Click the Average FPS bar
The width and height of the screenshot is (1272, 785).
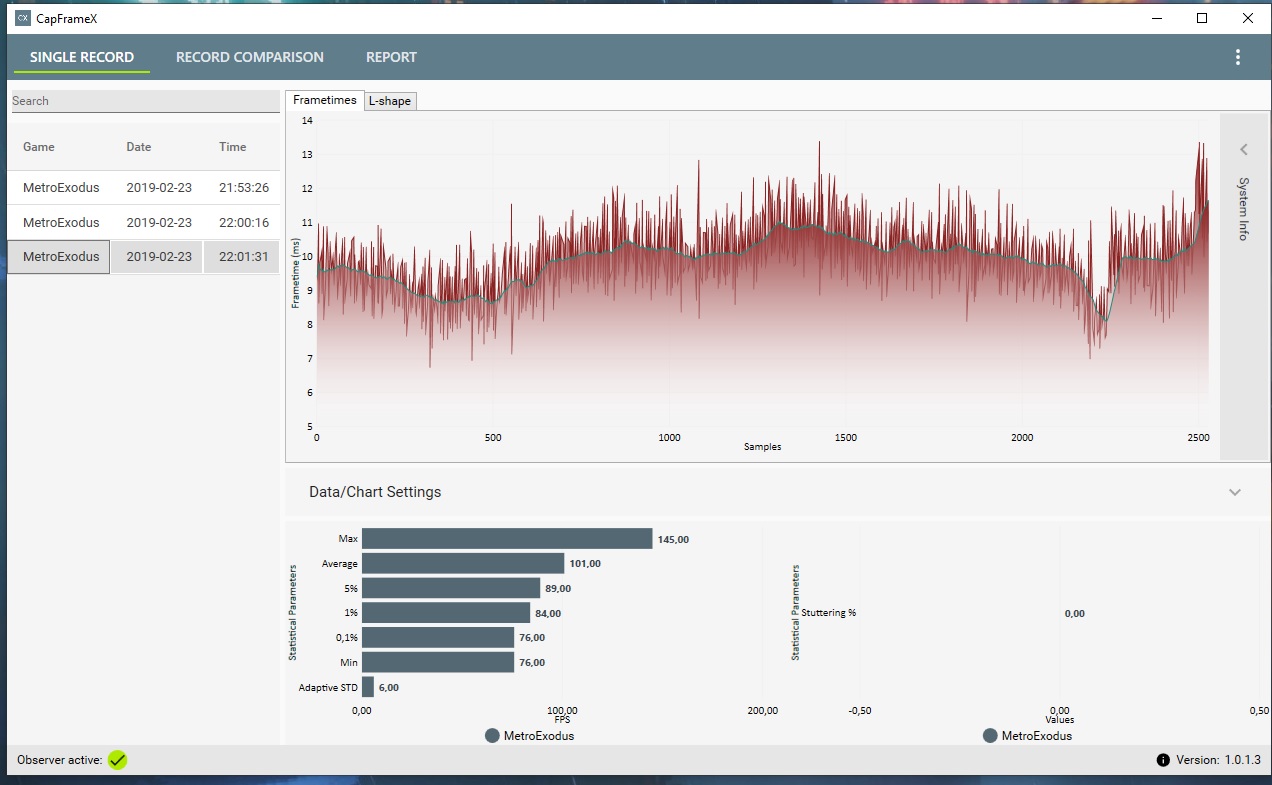[463, 564]
